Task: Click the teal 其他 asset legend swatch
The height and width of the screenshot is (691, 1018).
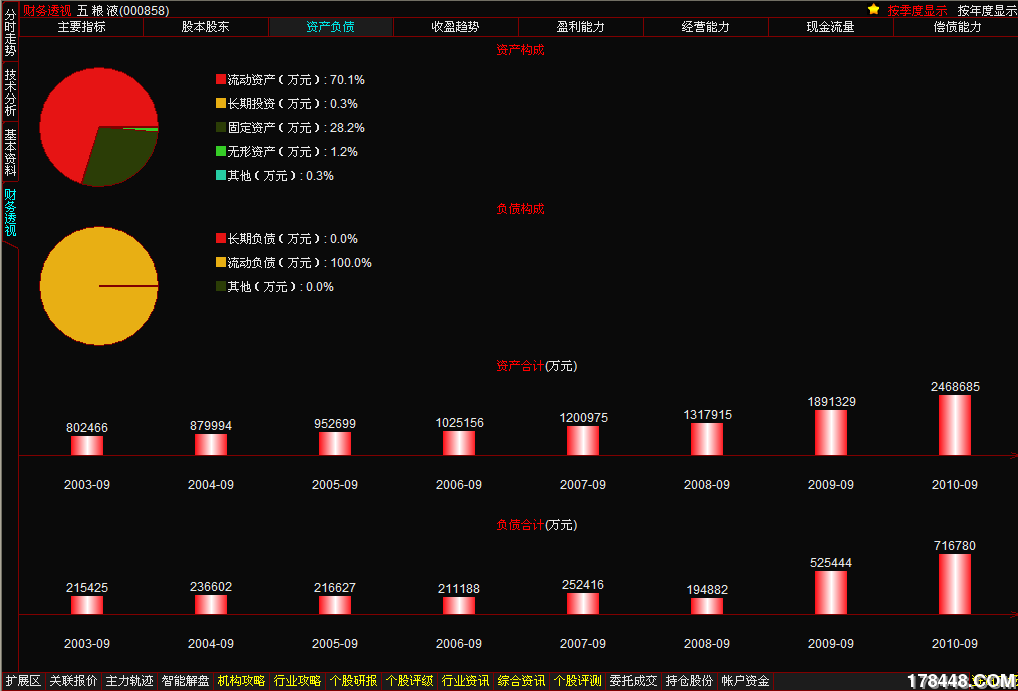Action: pyautogui.click(x=221, y=175)
